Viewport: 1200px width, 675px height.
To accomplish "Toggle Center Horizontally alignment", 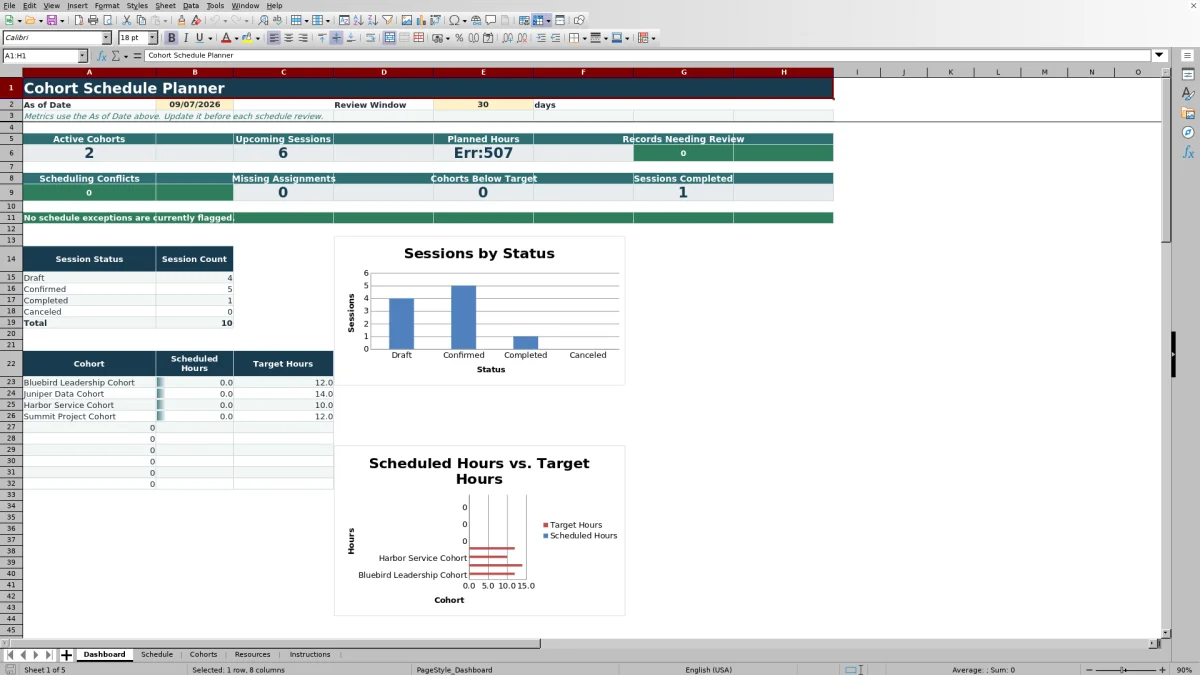I will 288,38.
